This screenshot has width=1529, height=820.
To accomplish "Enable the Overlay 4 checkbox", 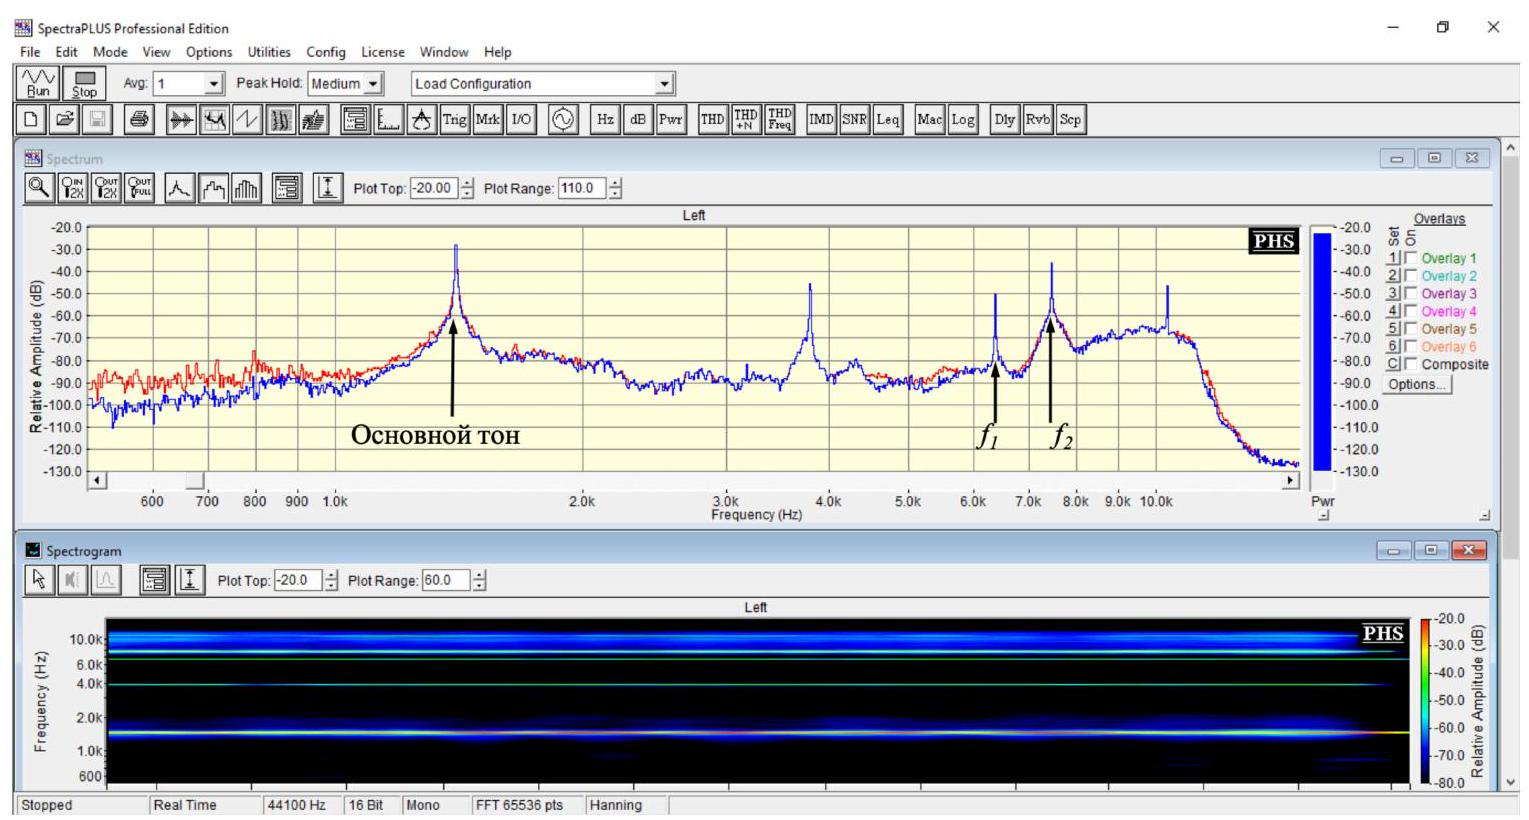I will (1411, 311).
